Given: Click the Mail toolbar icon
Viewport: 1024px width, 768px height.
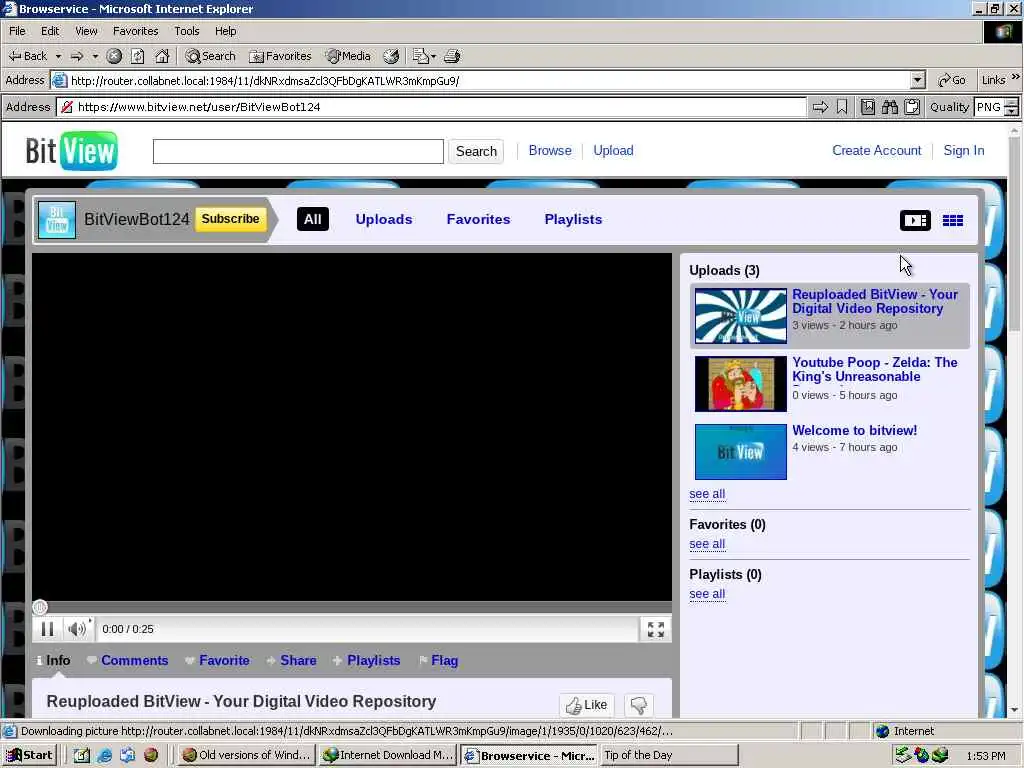Looking at the screenshot, I should coord(420,56).
